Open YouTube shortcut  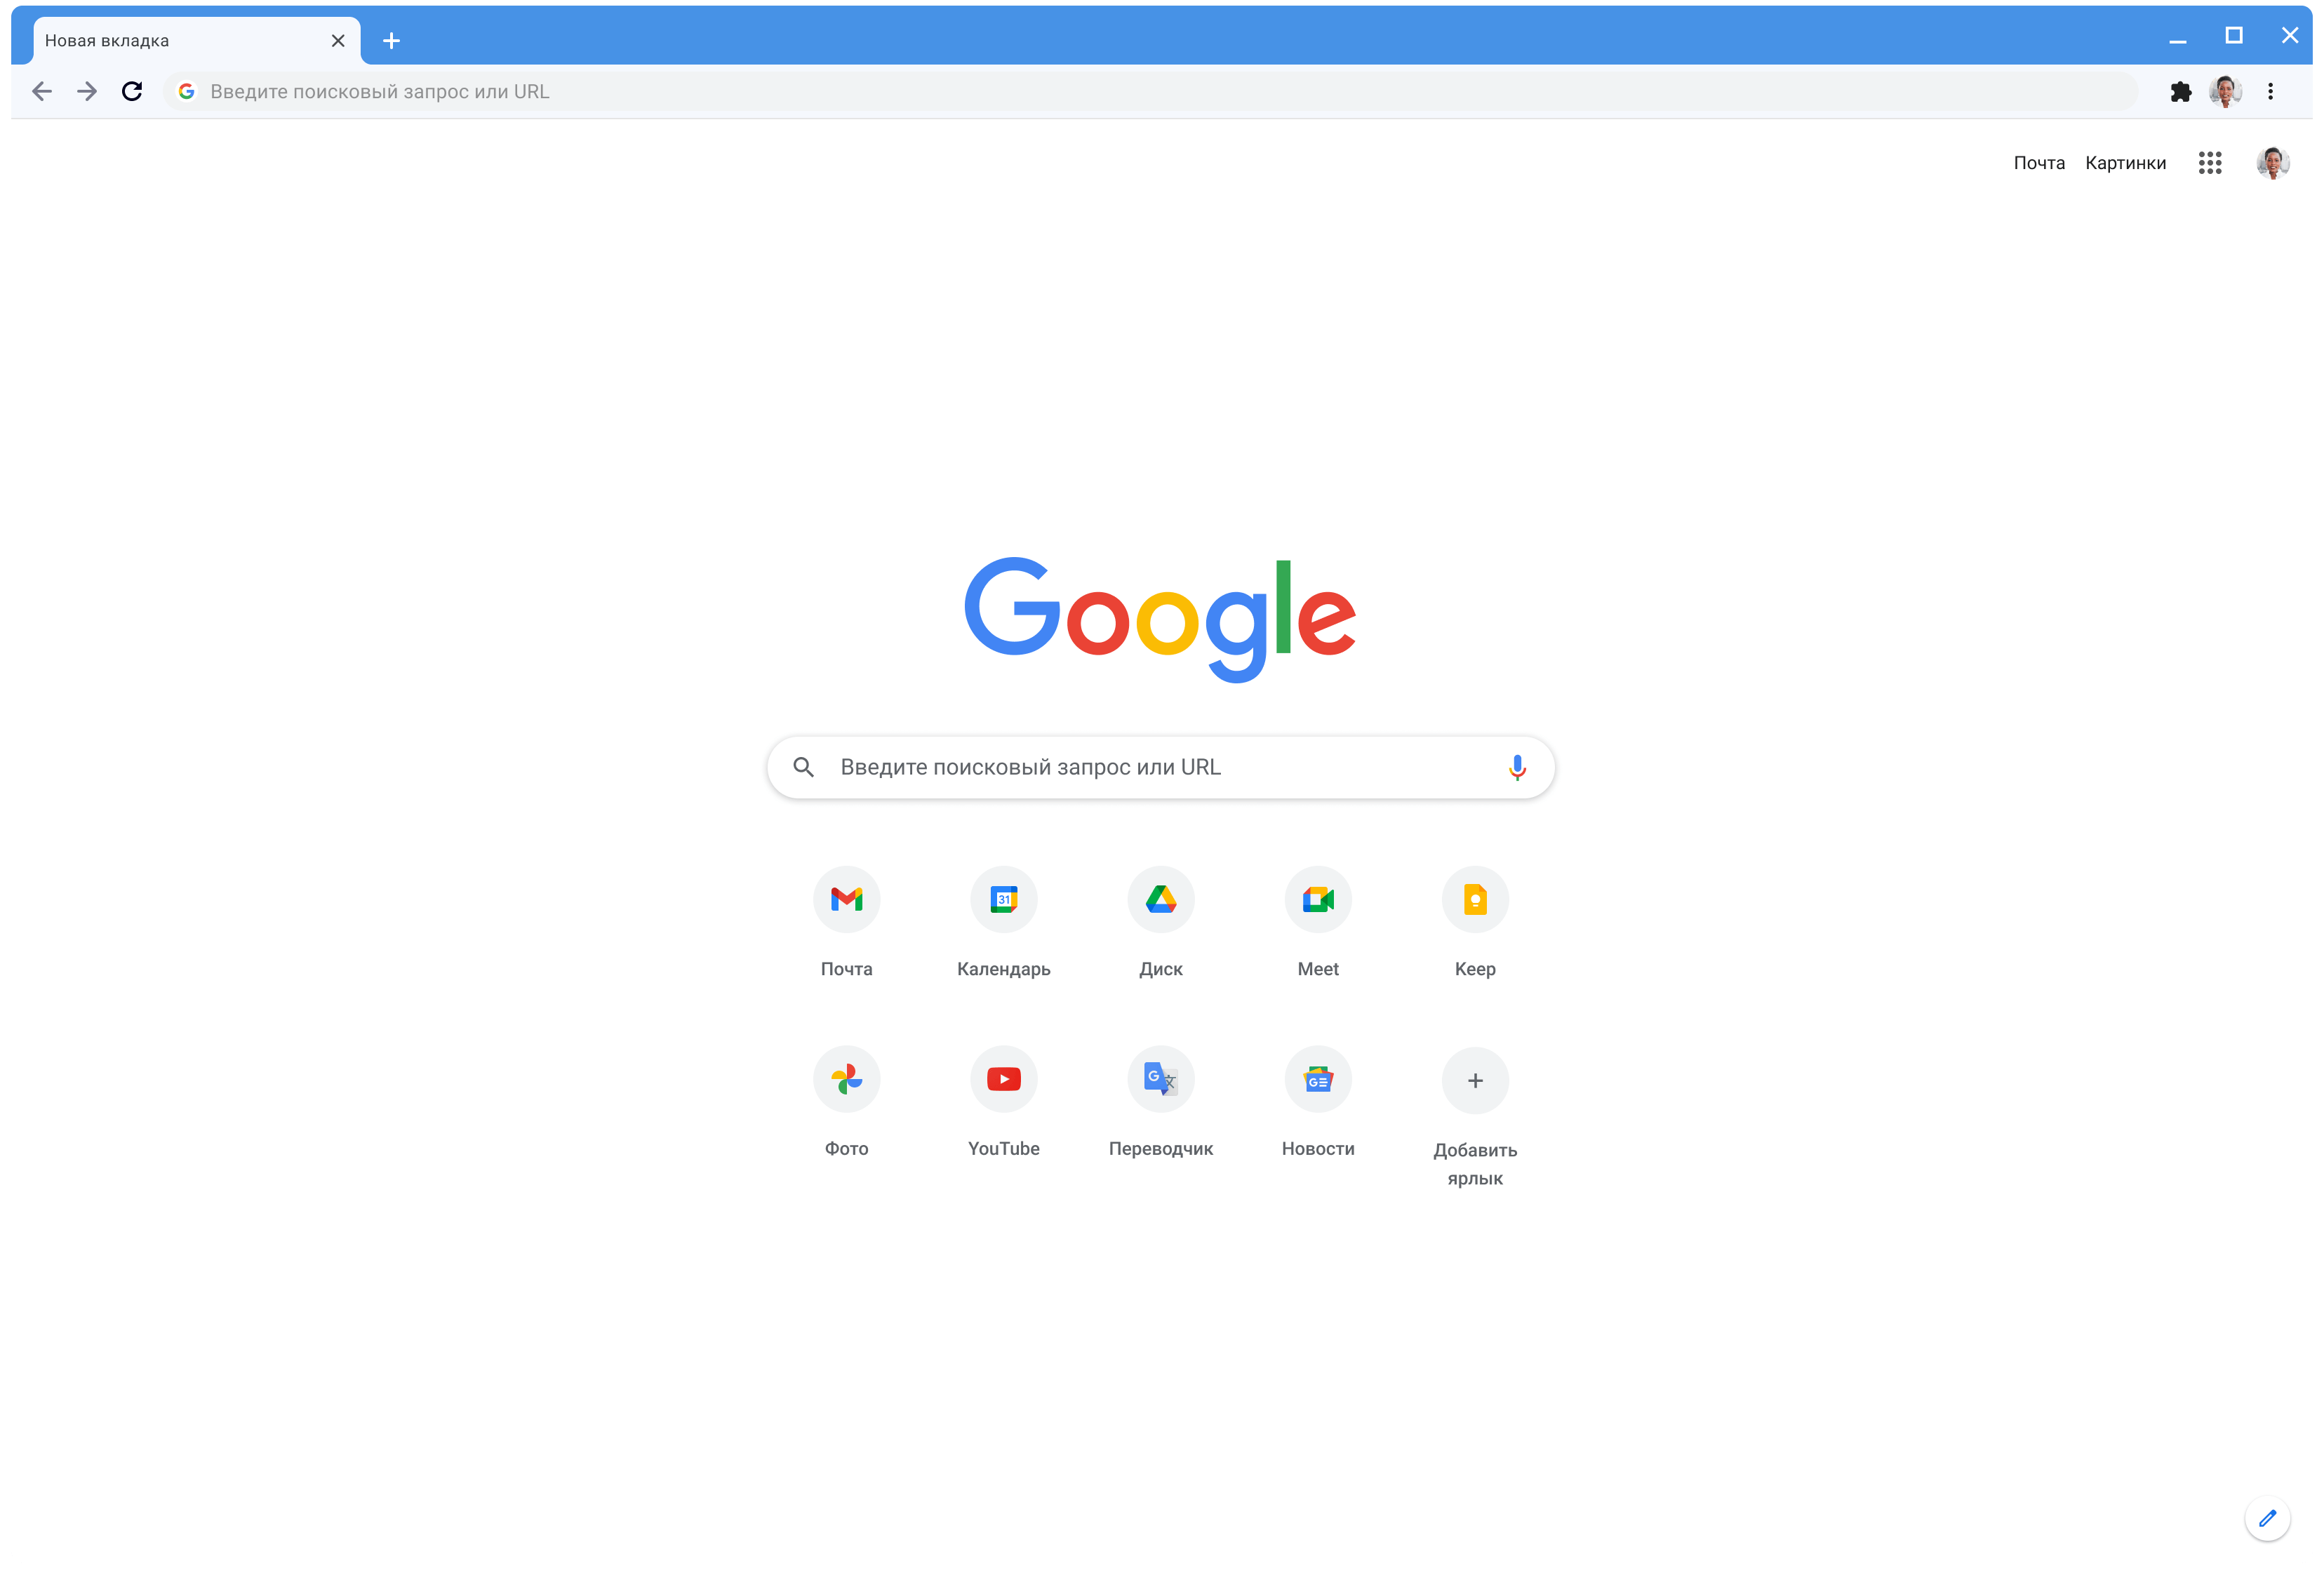click(1003, 1079)
